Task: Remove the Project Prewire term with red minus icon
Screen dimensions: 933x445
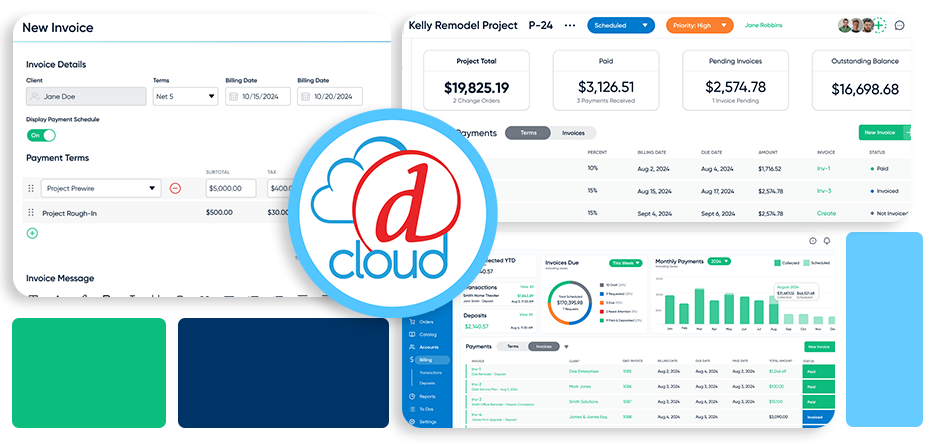Action: pyautogui.click(x=175, y=189)
